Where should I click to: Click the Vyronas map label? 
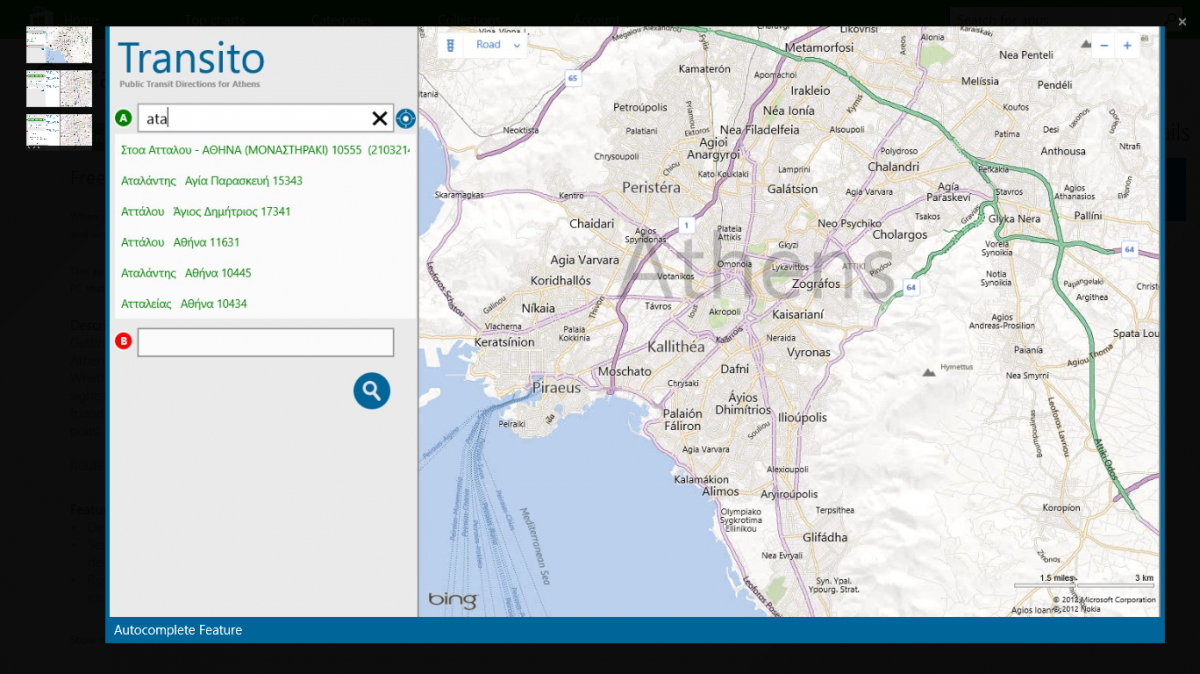(x=808, y=352)
